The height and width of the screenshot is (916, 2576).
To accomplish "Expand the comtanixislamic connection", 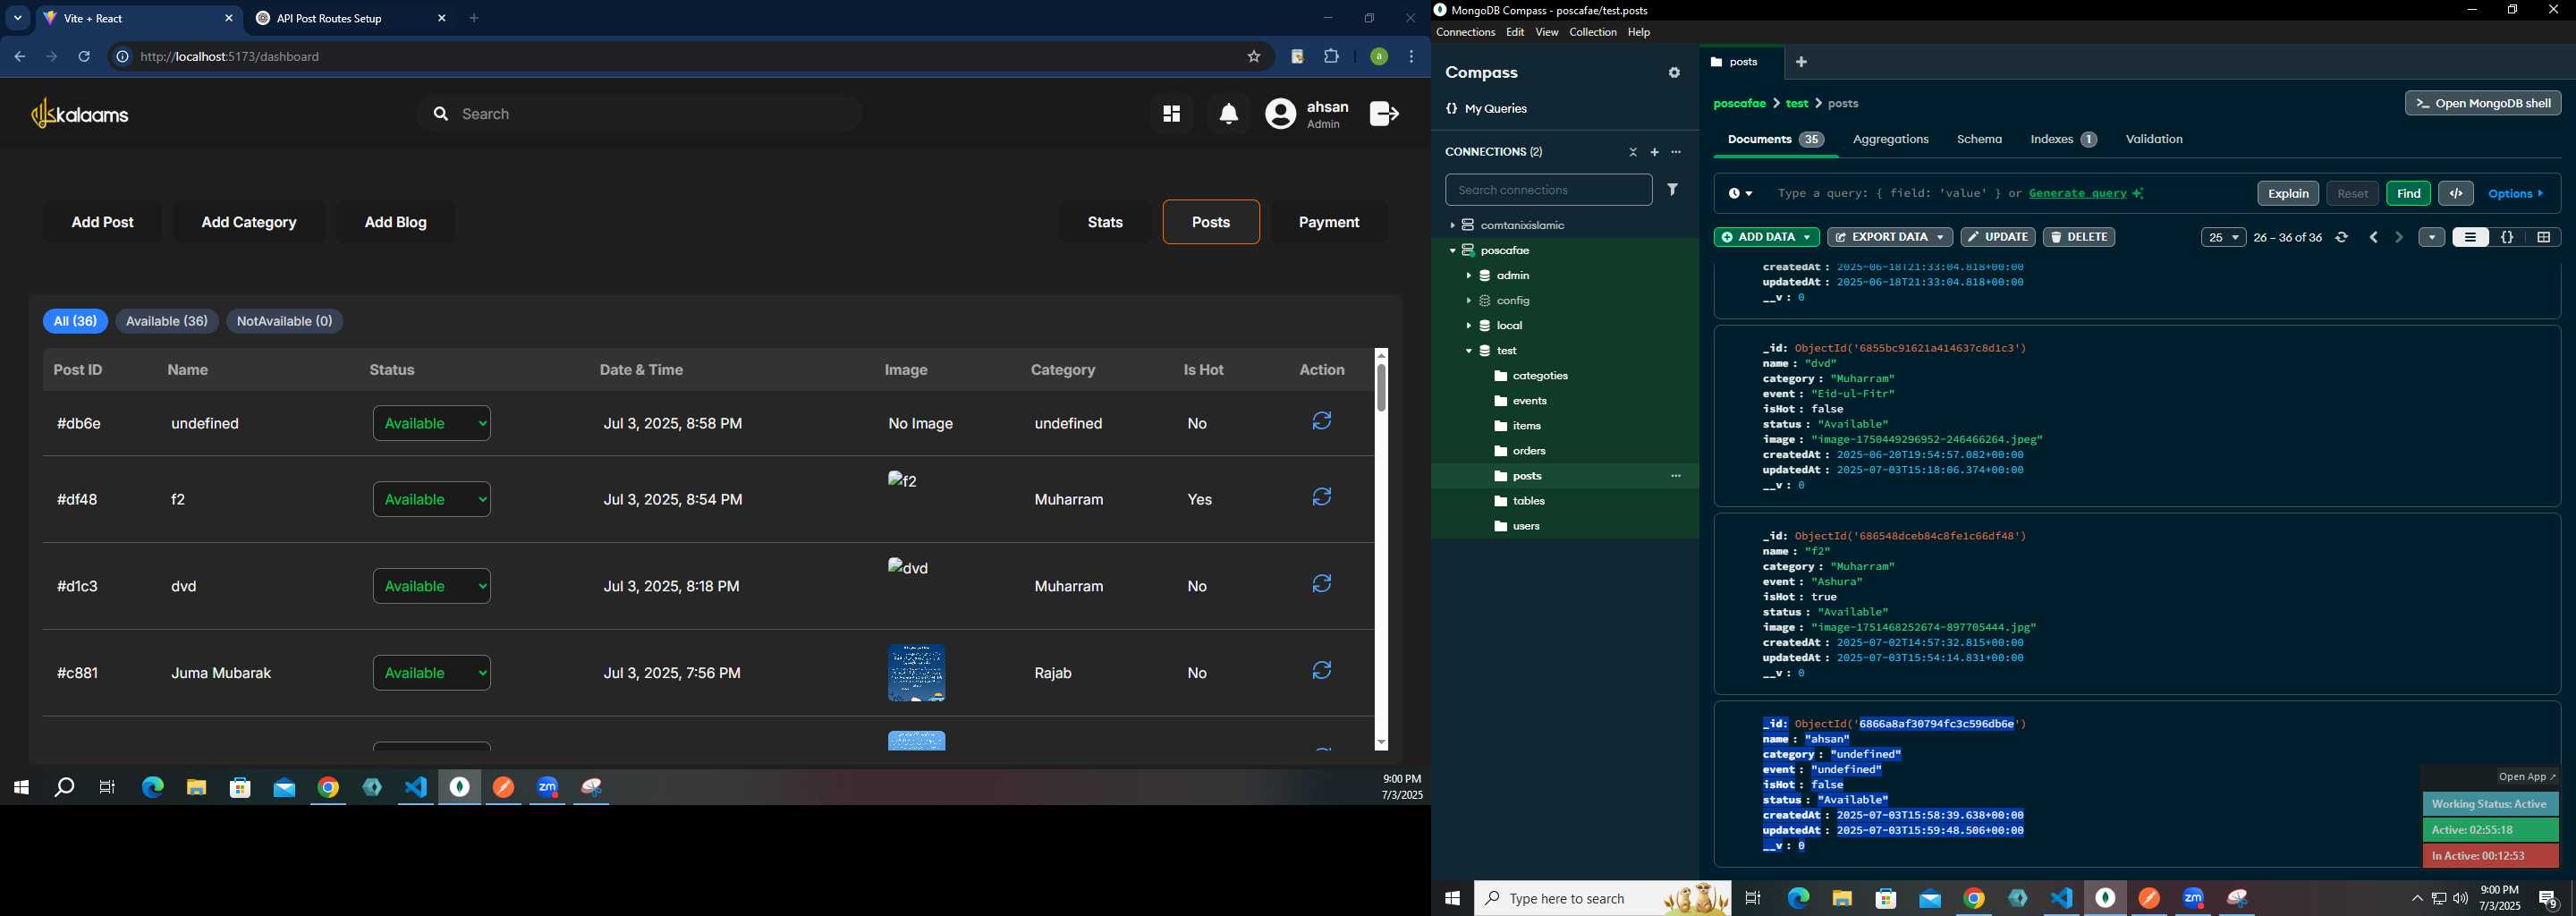I will [1452, 226].
